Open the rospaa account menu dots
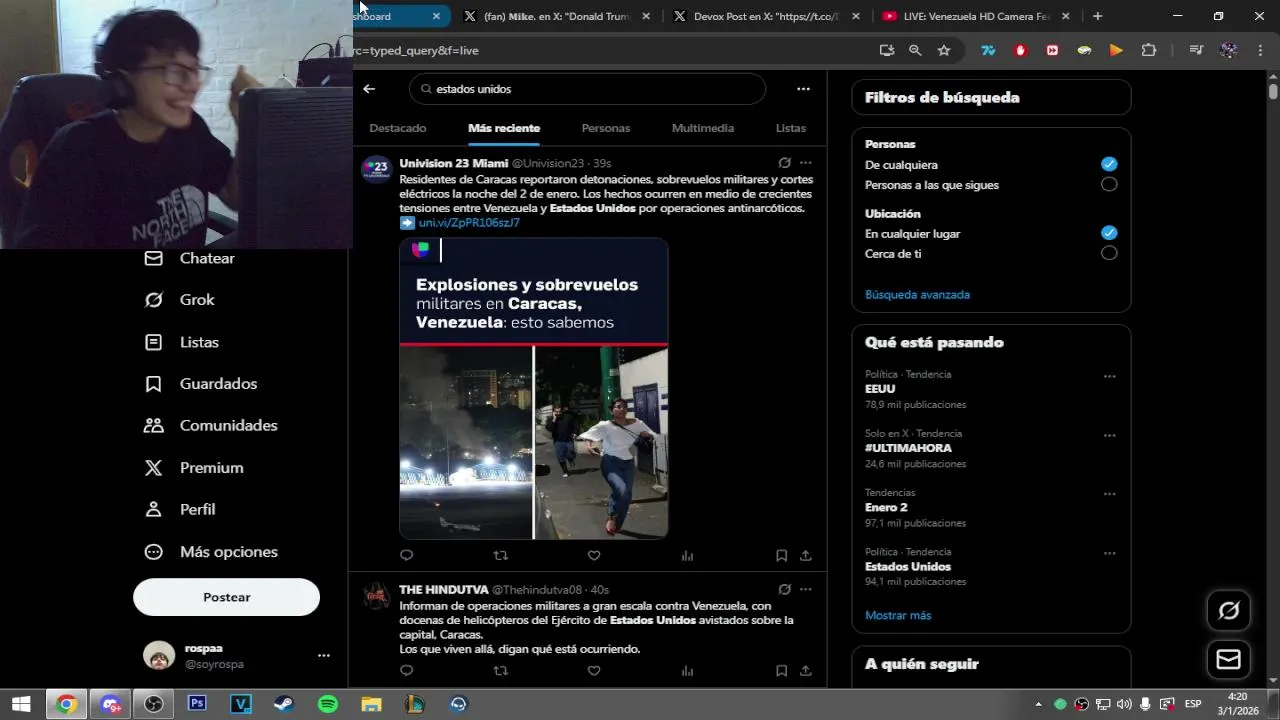 click(x=323, y=655)
